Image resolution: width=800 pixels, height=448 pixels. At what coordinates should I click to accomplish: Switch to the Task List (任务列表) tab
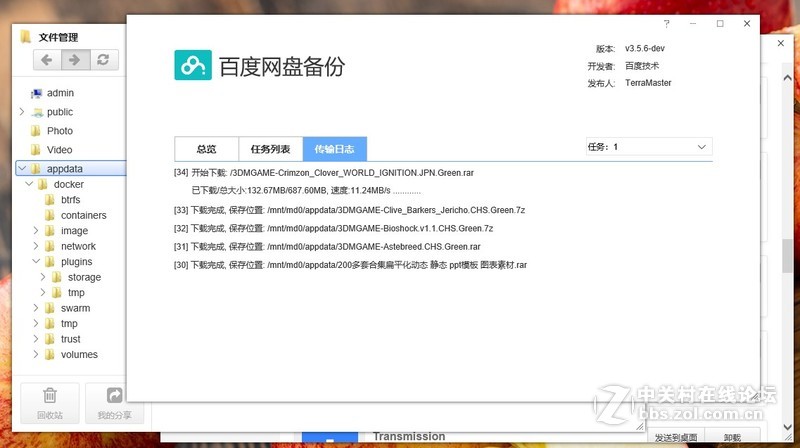(270, 149)
